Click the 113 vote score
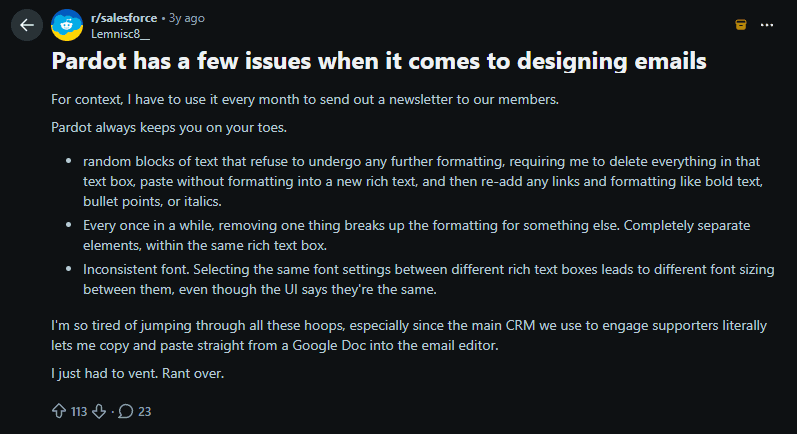Image resolution: width=797 pixels, height=434 pixels. tap(79, 412)
